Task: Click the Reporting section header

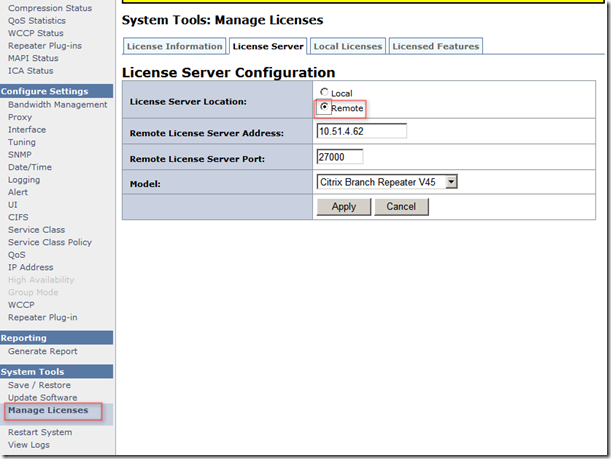Action: tap(57, 338)
